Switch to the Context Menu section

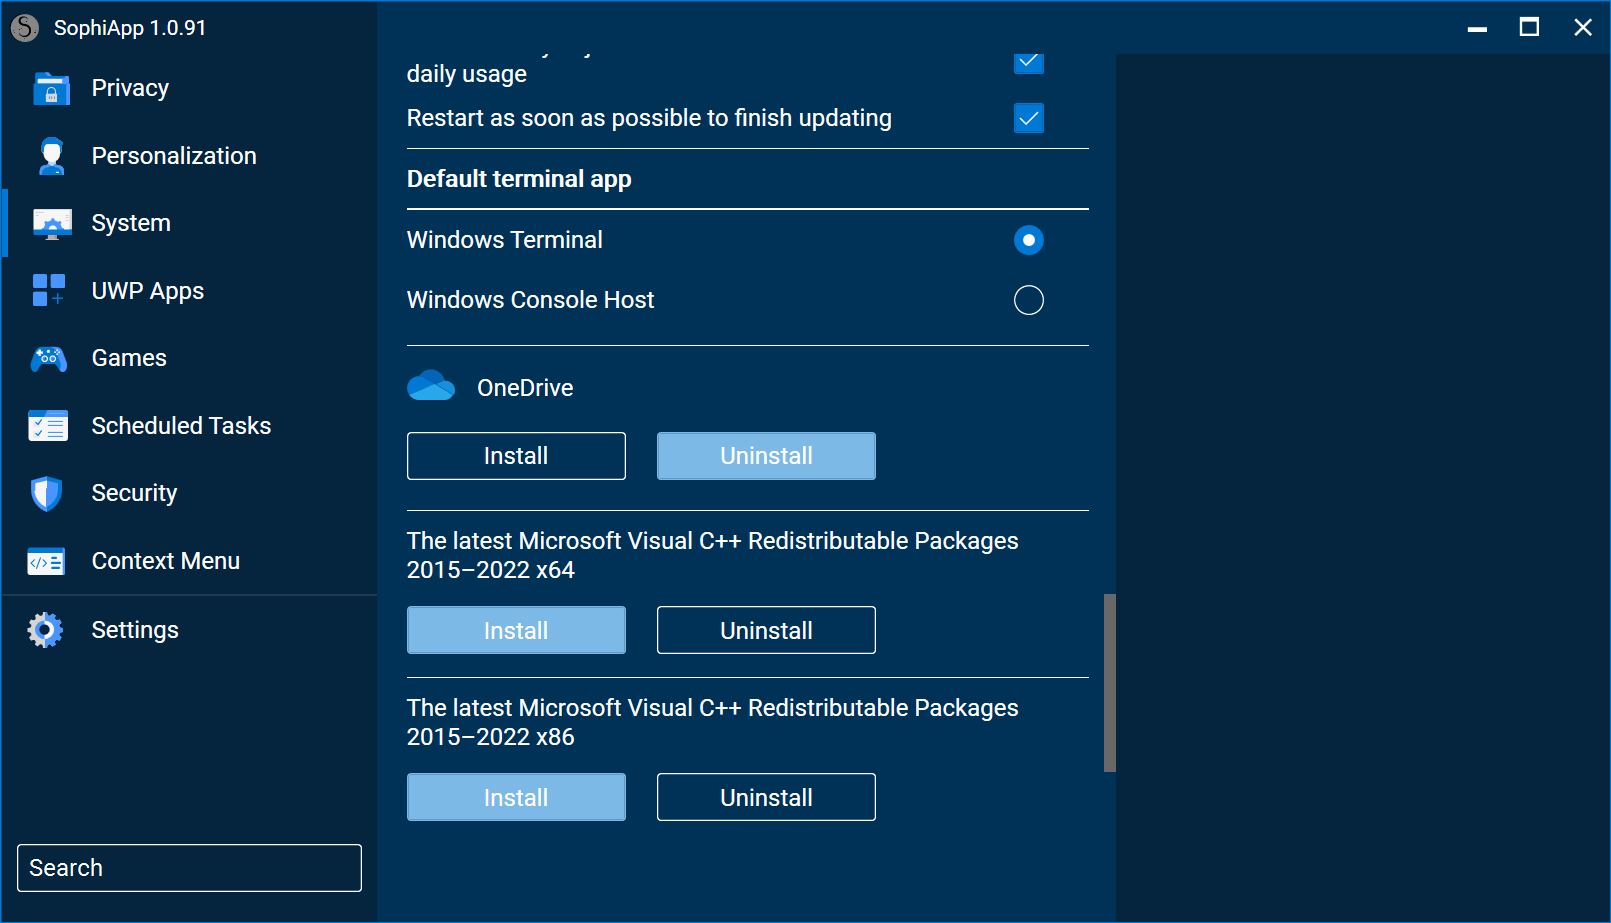[165, 562]
